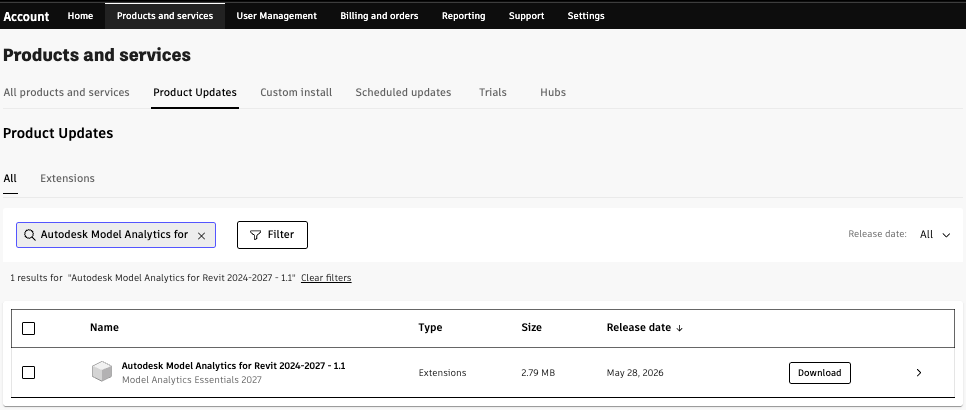Switch to All products and services tab
The height and width of the screenshot is (410, 966).
point(67,92)
